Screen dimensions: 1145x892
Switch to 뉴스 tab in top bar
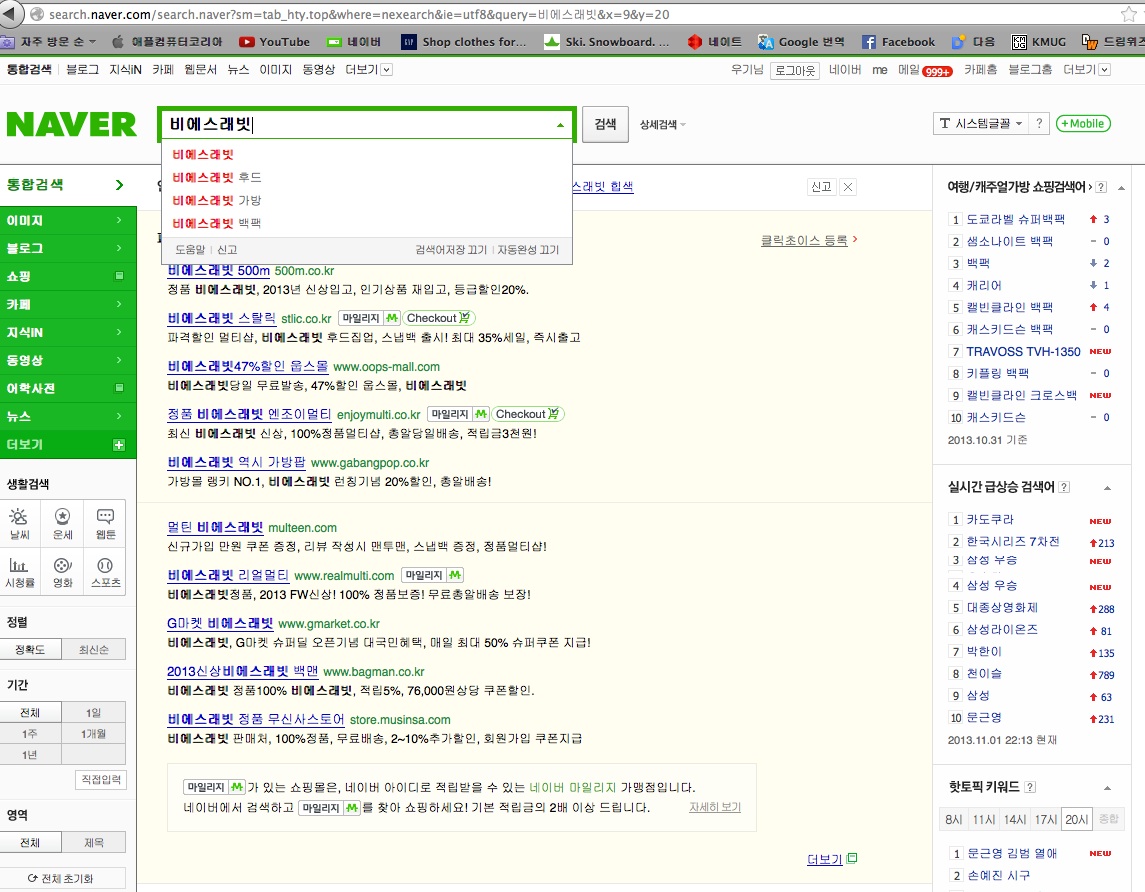click(238, 69)
